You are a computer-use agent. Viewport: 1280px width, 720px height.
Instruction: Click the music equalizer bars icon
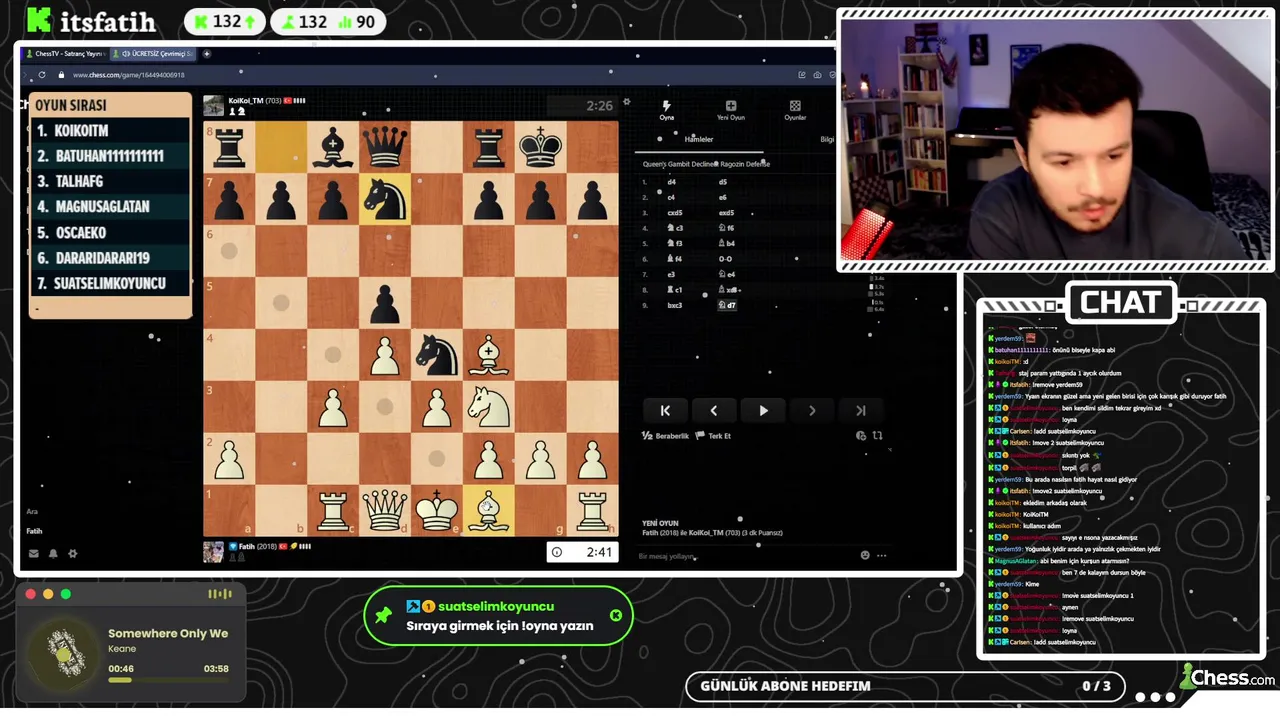click(219, 594)
